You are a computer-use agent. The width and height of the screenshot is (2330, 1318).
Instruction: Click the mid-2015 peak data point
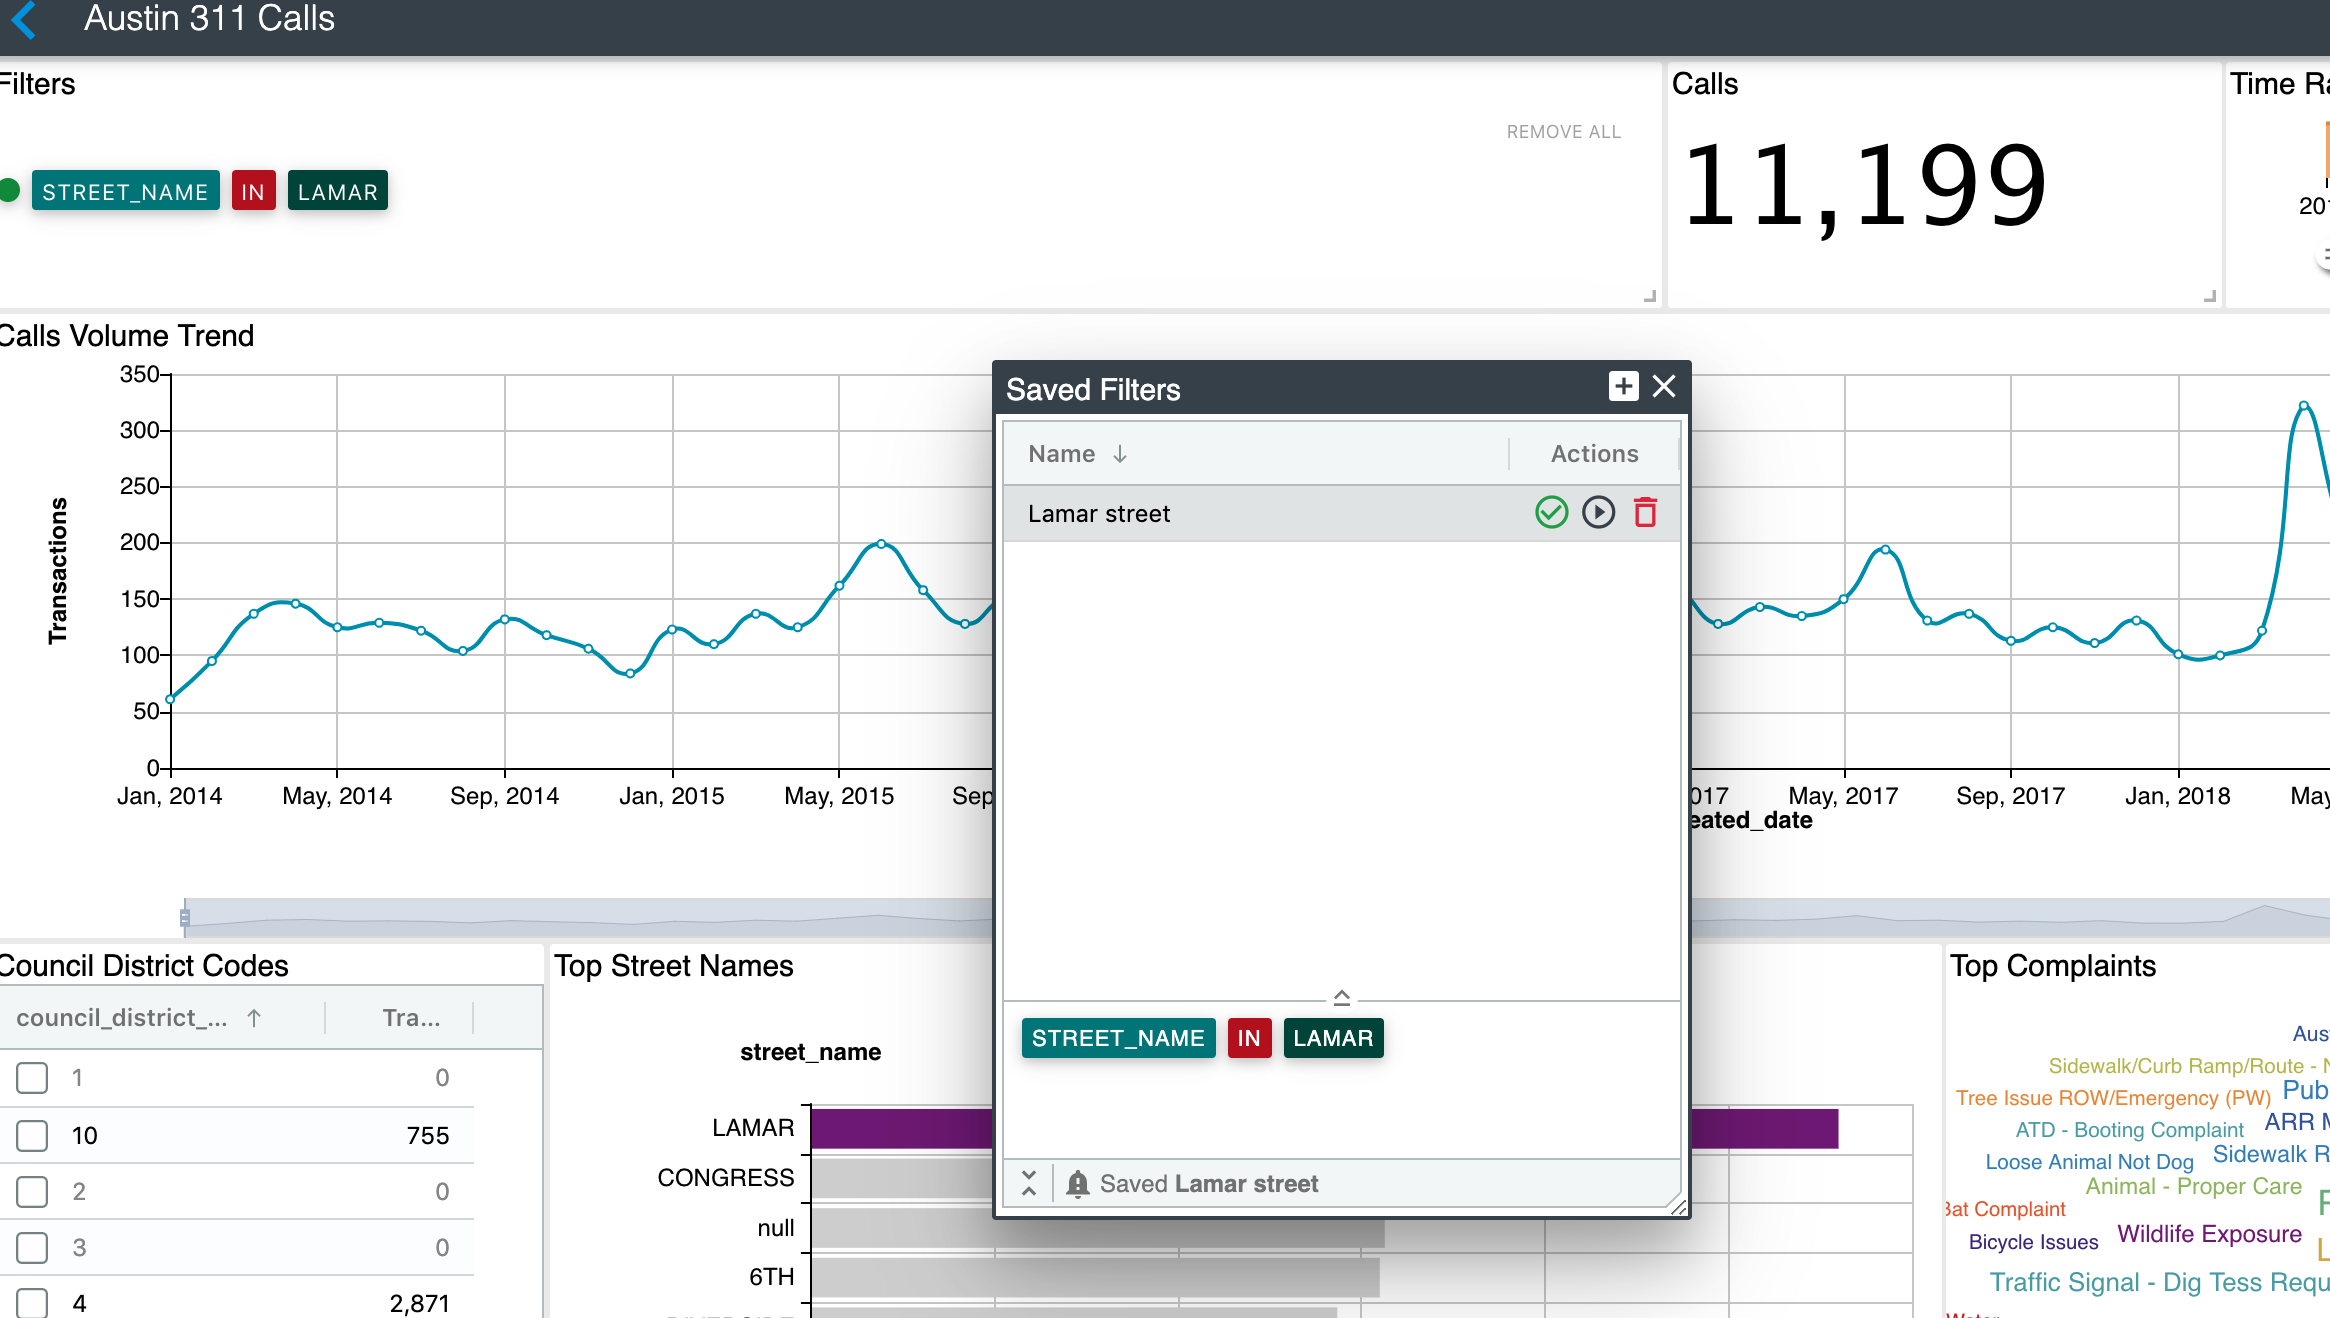(x=881, y=543)
